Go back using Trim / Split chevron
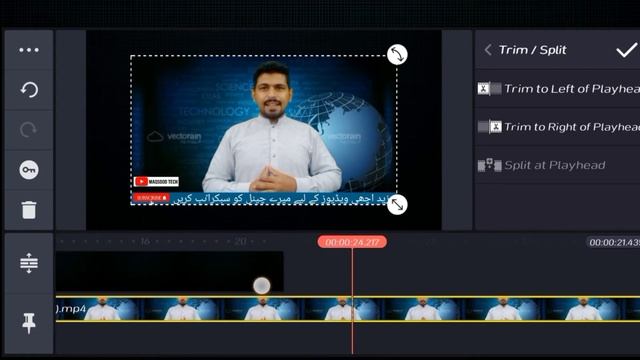This screenshot has height=360, width=640. pos(488,50)
